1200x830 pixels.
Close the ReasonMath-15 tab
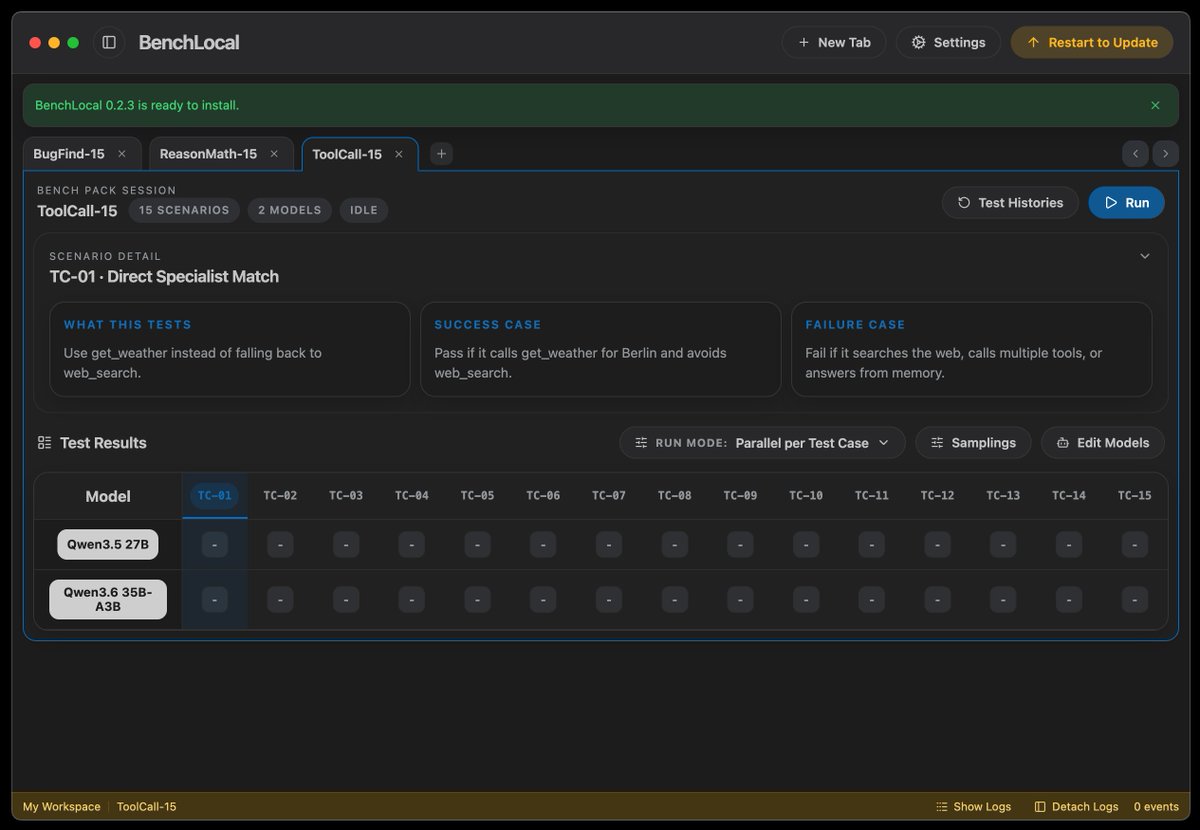pos(275,154)
